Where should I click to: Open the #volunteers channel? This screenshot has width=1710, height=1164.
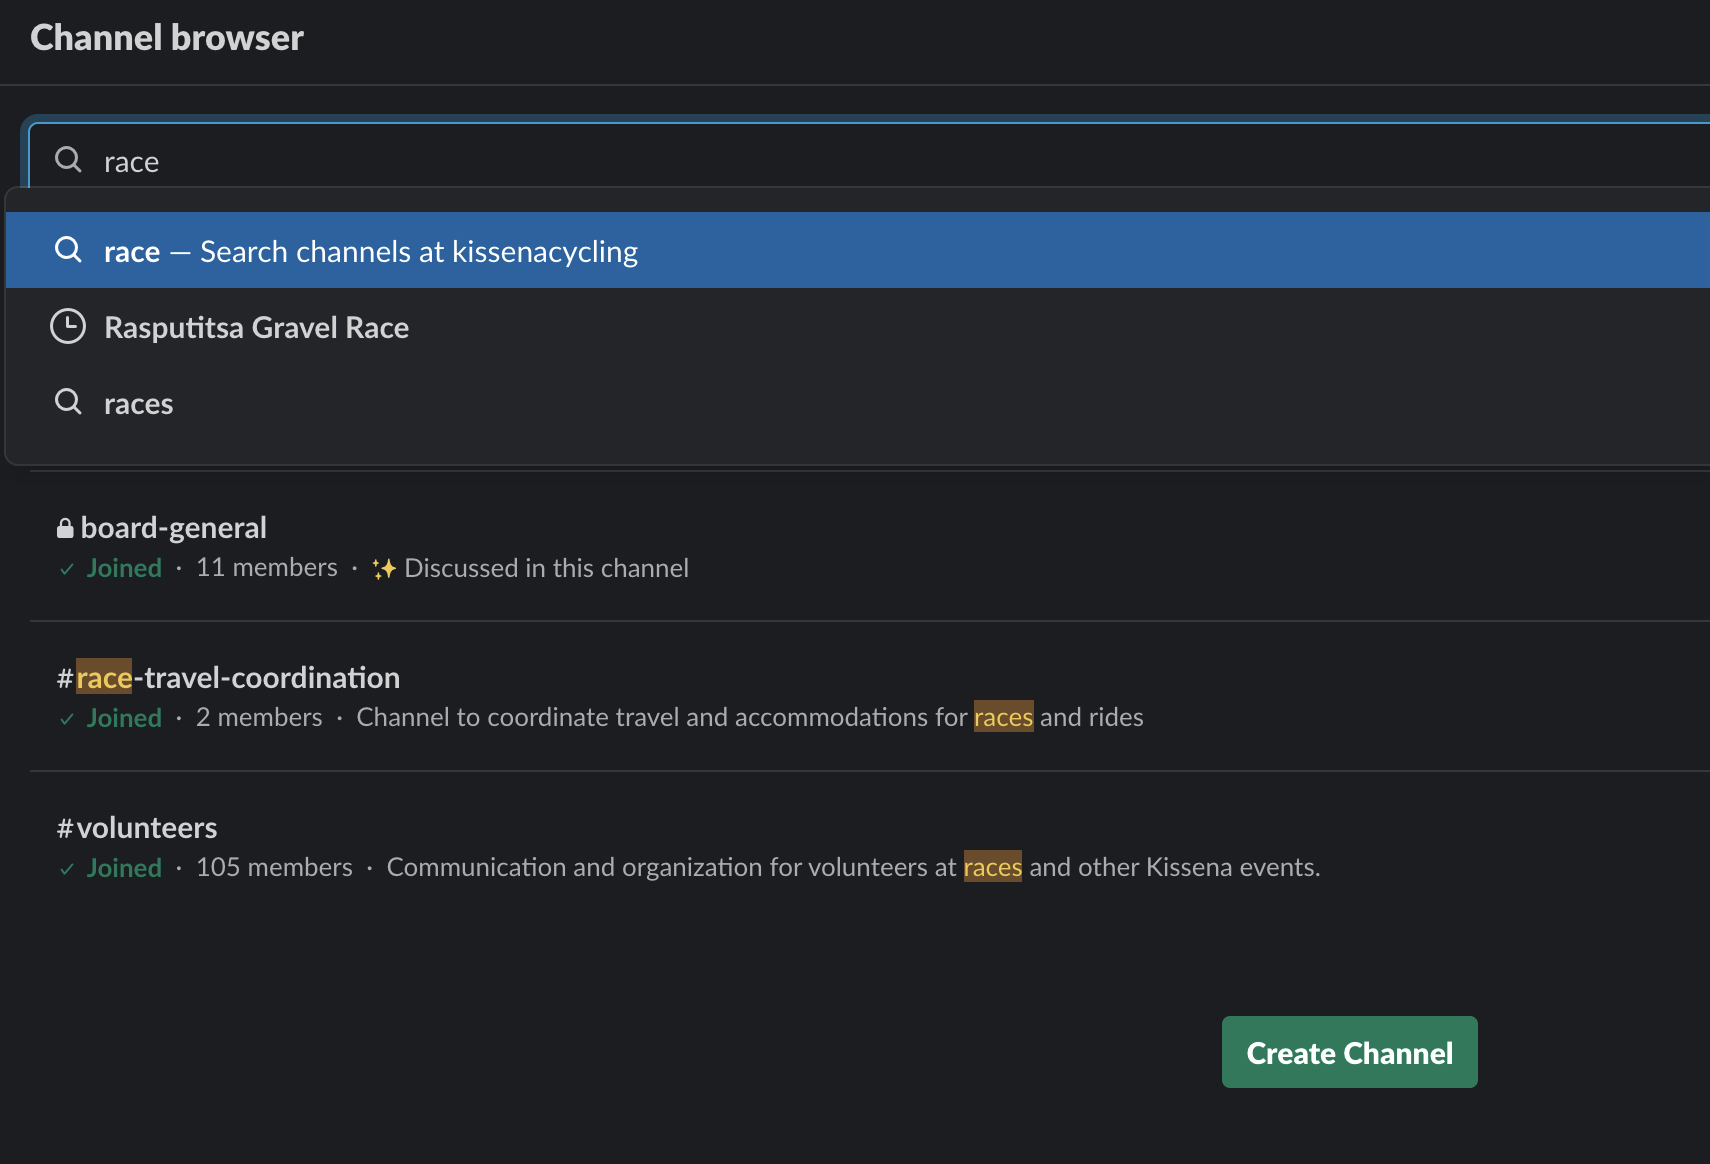click(137, 828)
